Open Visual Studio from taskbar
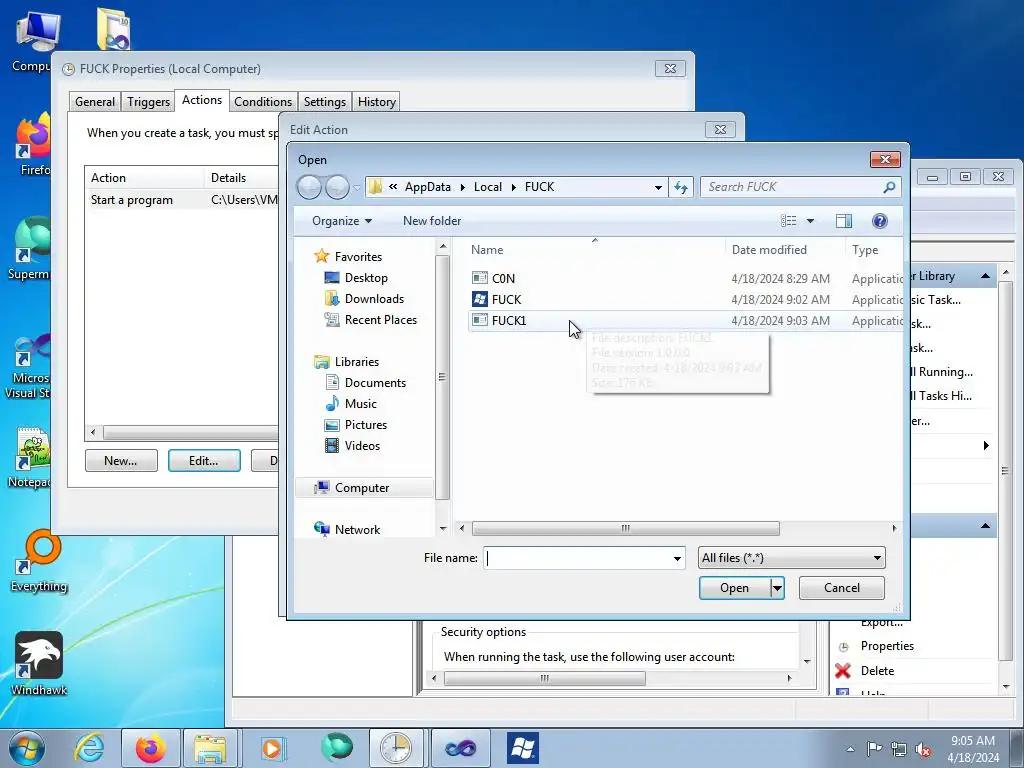The image size is (1024, 768). pos(460,748)
